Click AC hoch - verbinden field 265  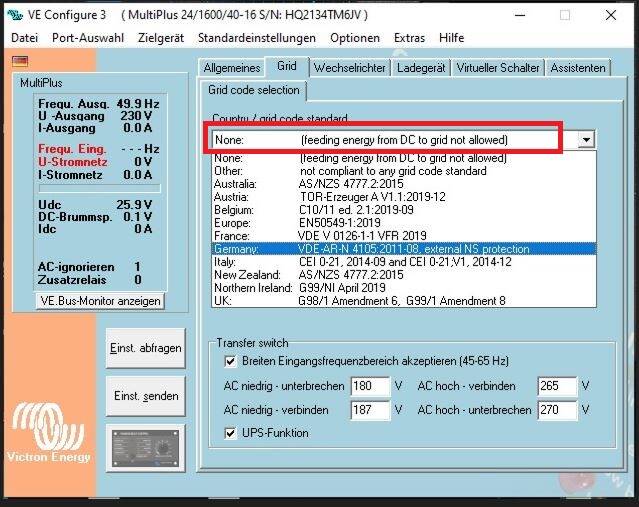tap(557, 386)
